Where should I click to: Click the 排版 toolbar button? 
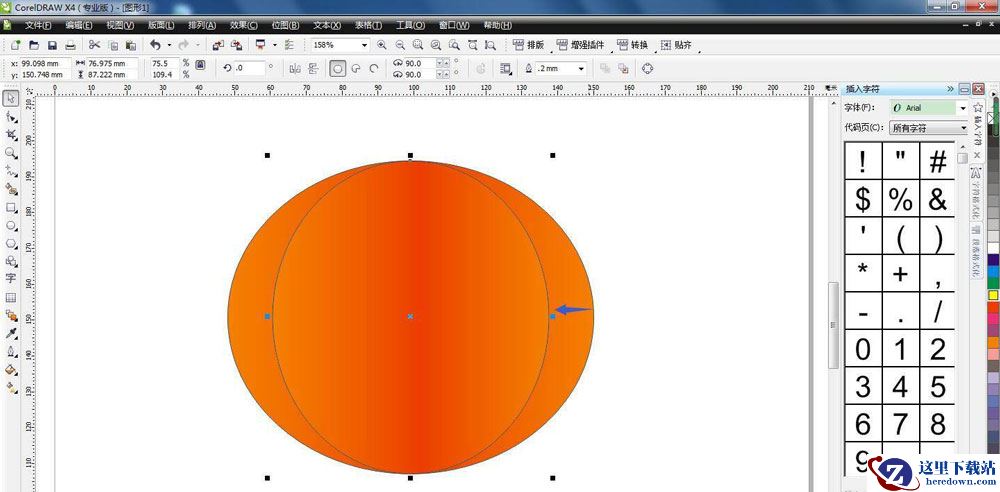pyautogui.click(x=529, y=45)
